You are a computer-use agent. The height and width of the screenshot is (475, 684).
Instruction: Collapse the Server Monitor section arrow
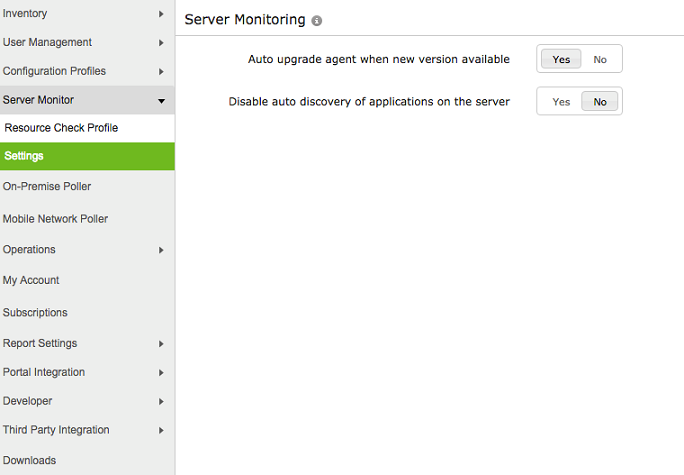(161, 101)
